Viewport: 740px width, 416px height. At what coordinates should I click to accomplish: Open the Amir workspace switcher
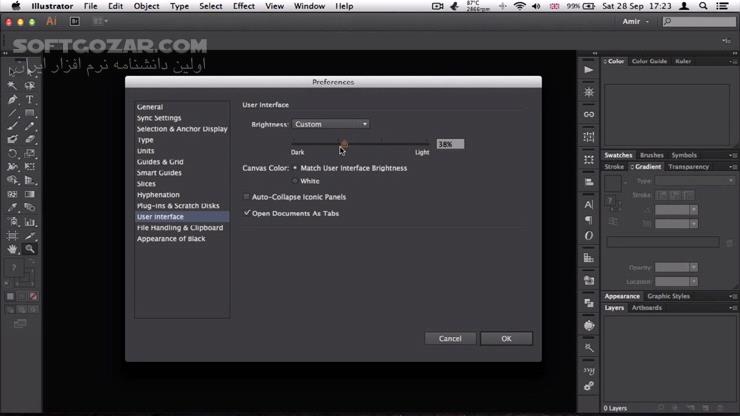point(635,21)
